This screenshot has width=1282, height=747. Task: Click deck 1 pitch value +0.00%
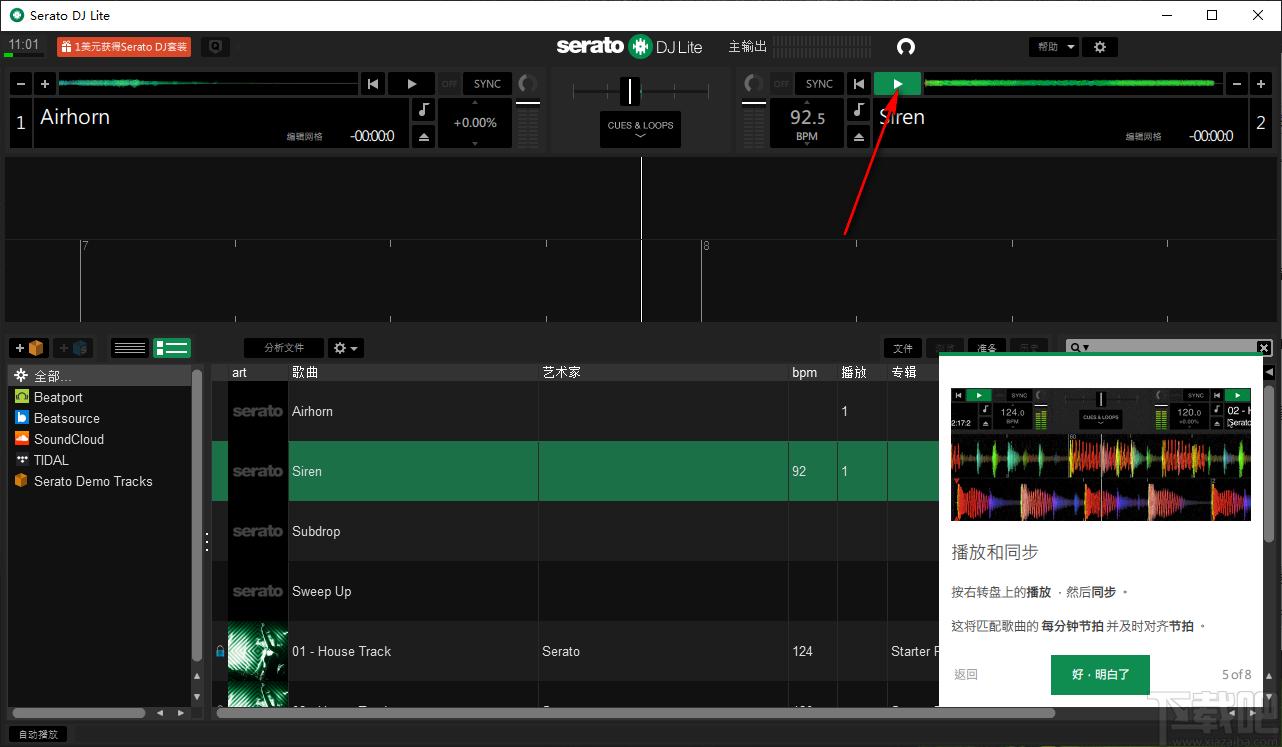click(x=475, y=123)
